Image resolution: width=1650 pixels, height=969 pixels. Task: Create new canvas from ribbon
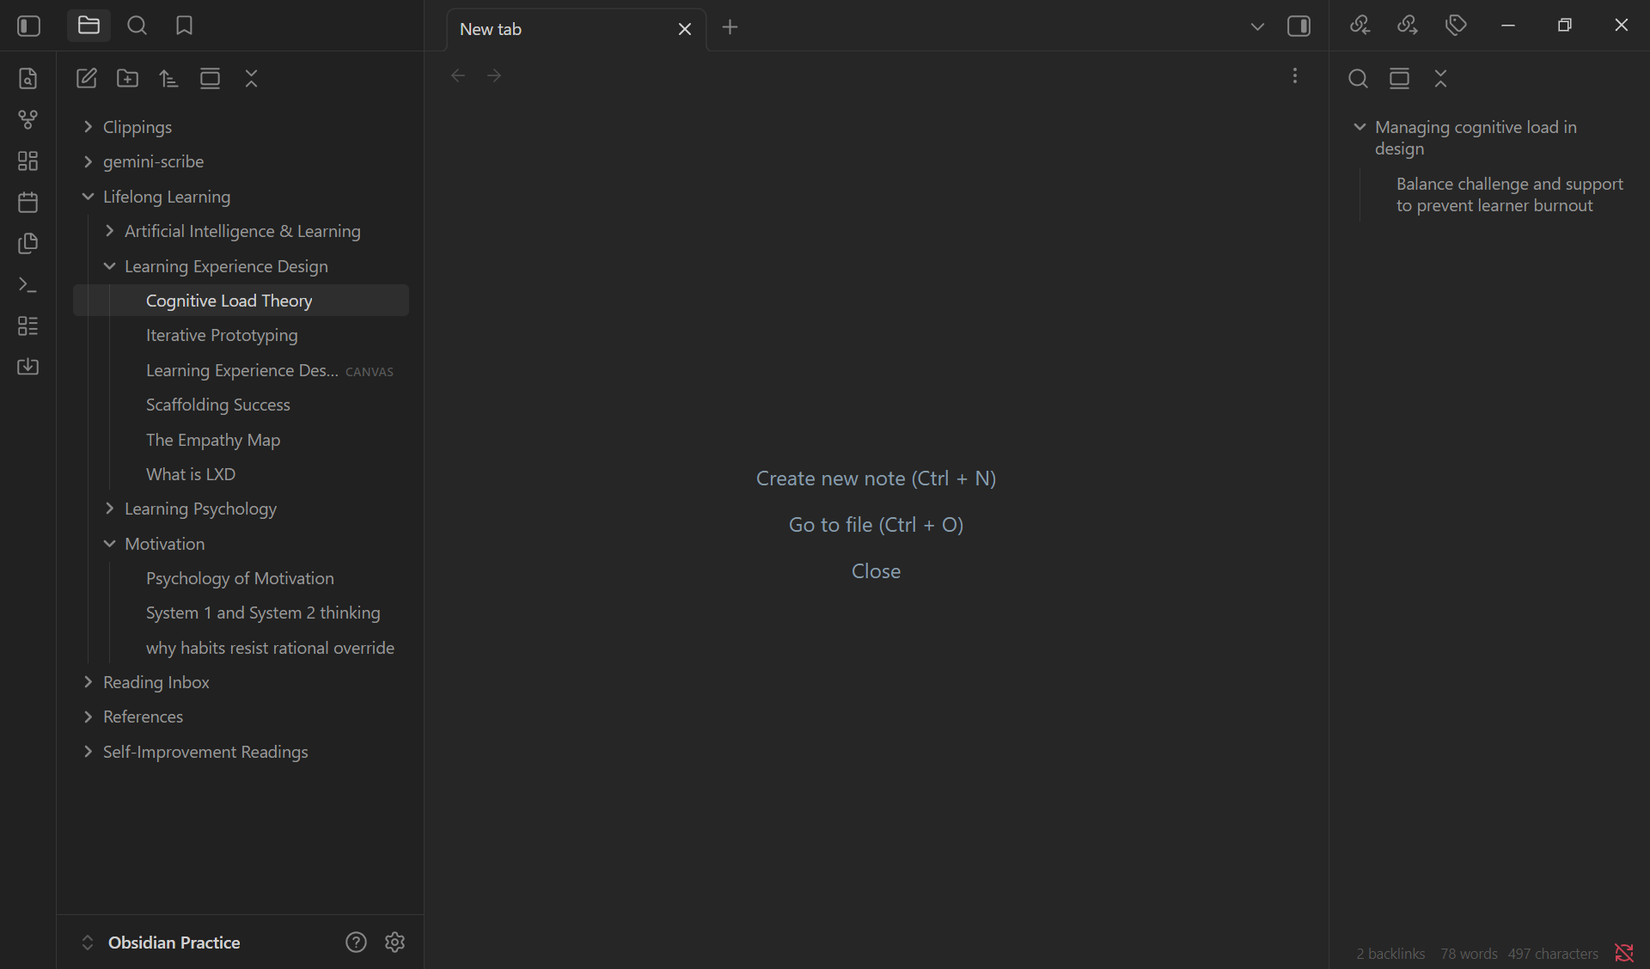point(28,161)
